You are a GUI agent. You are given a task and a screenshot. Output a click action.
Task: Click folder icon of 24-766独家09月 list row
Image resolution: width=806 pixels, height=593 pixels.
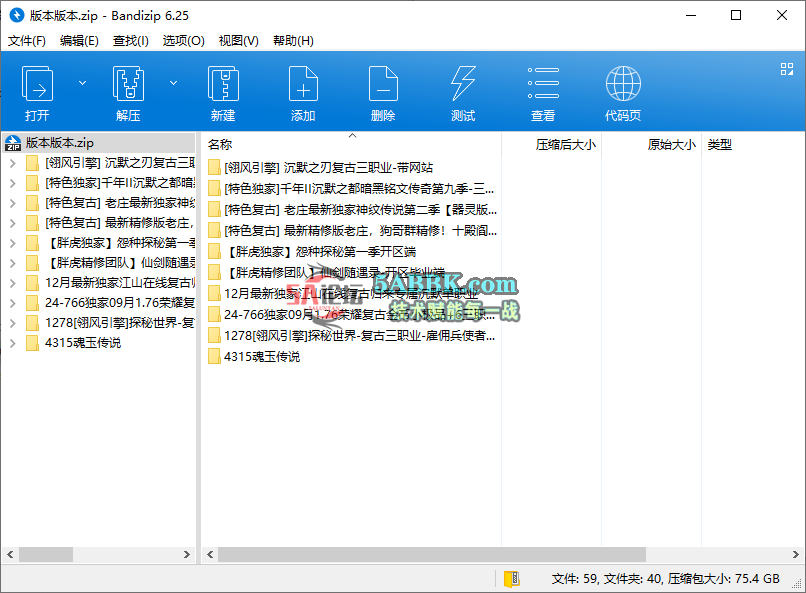214,314
